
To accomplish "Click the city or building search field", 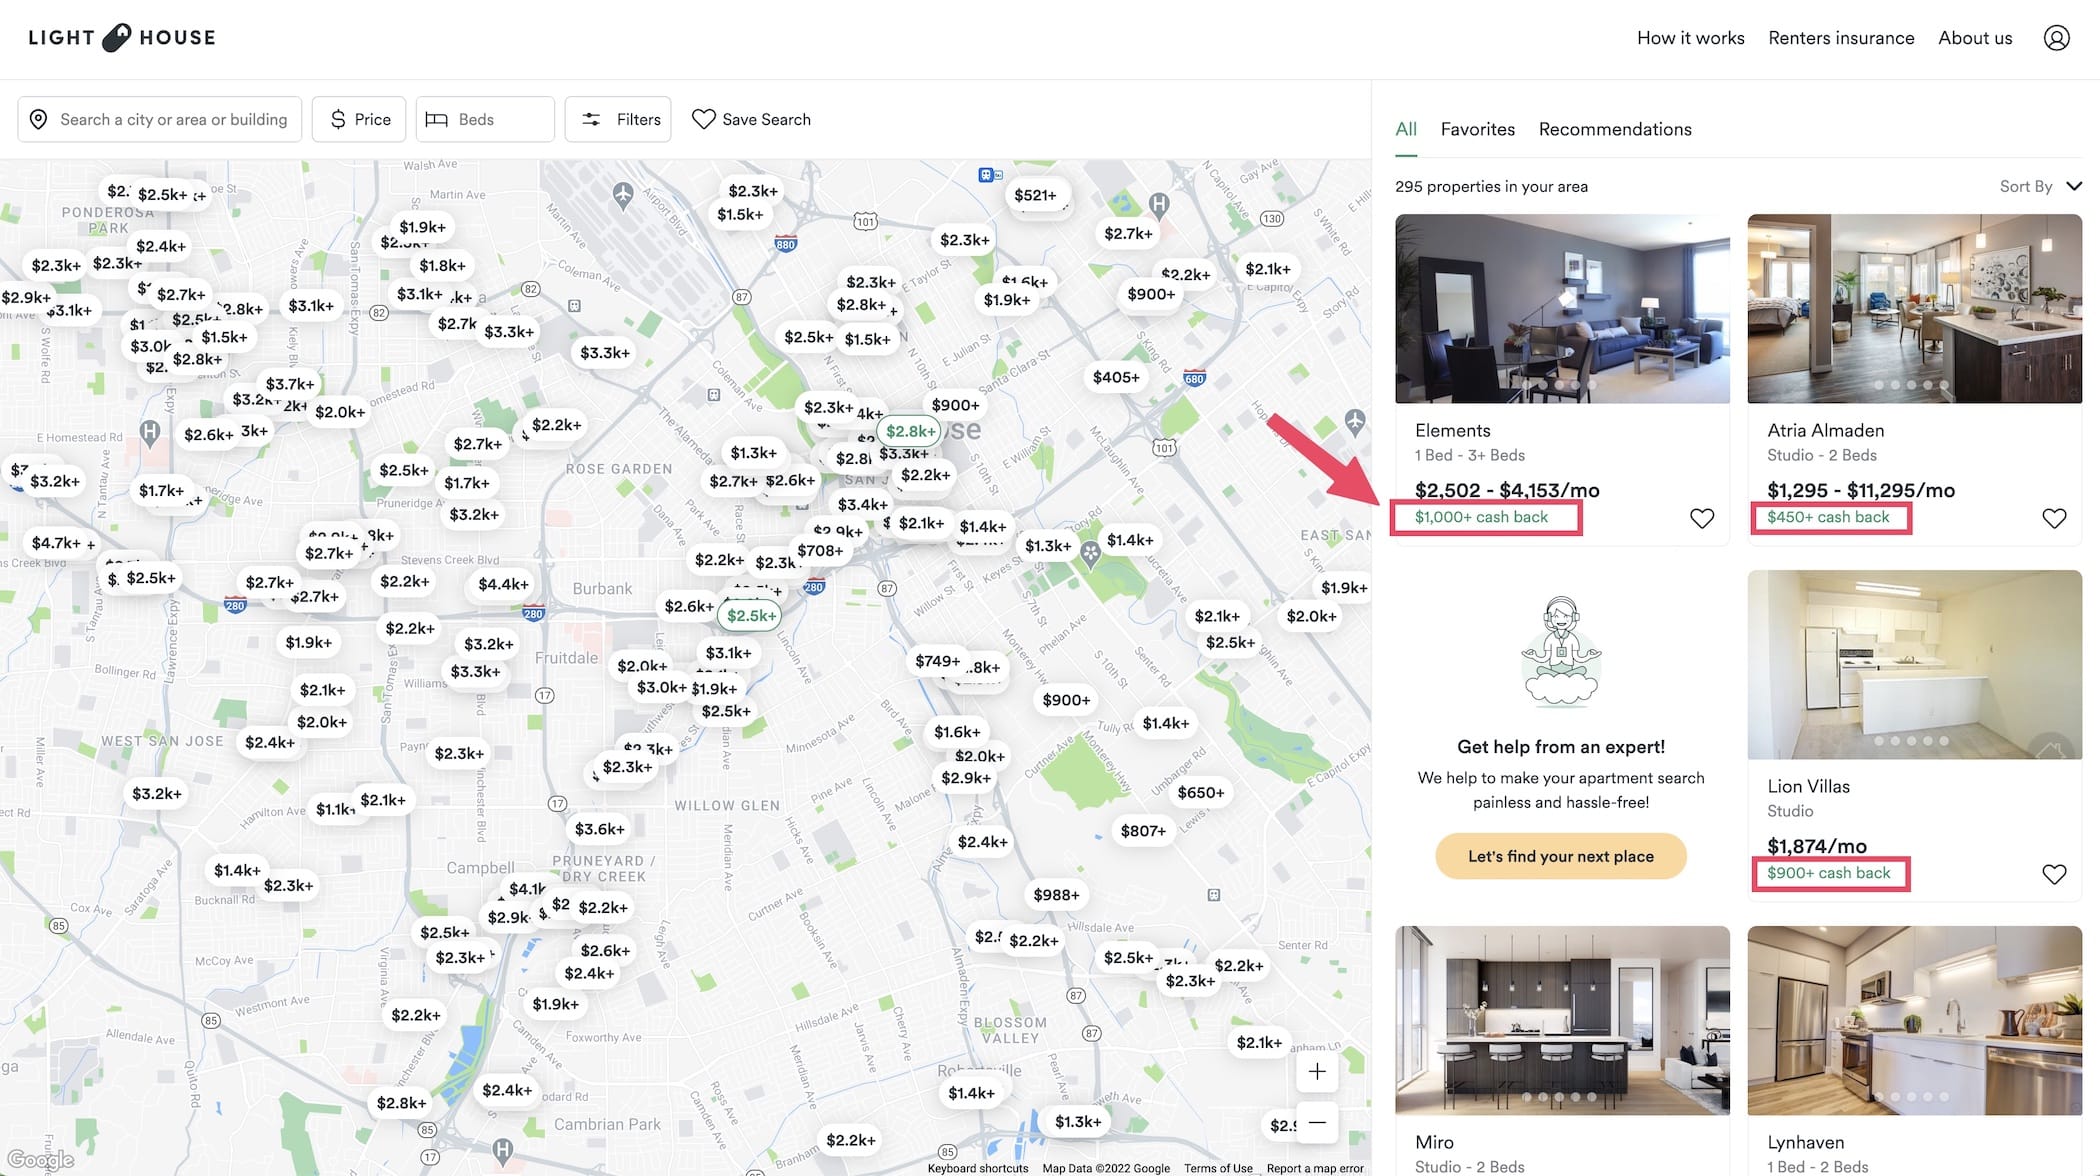I will click(x=173, y=120).
